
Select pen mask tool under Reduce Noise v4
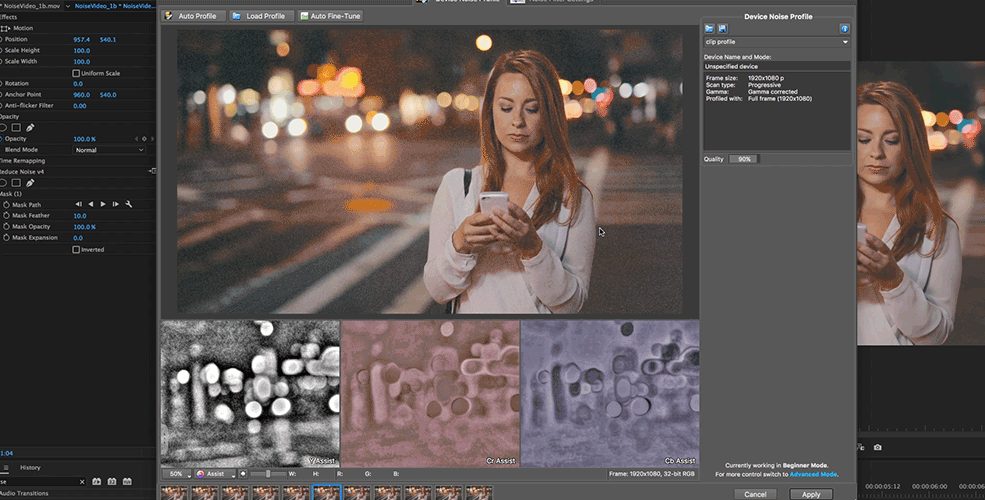(x=30, y=183)
